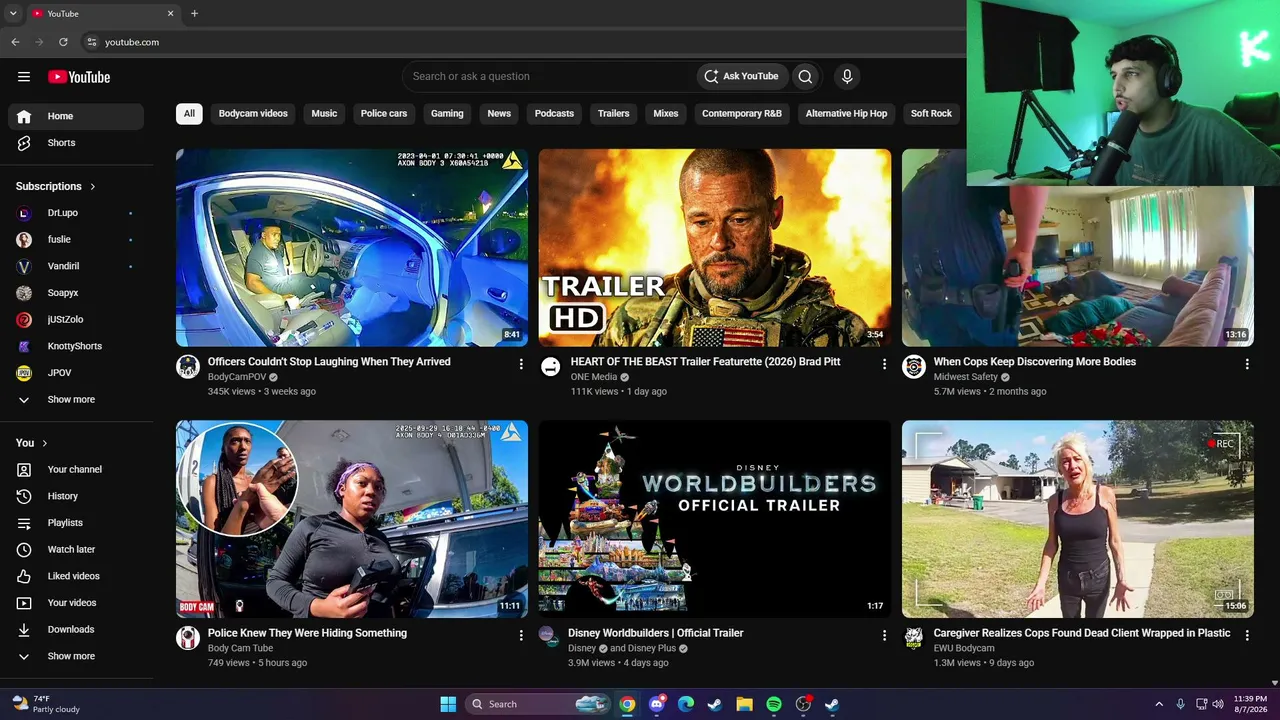Expand Show more under the You section
The height and width of the screenshot is (720, 1280).
click(76, 656)
